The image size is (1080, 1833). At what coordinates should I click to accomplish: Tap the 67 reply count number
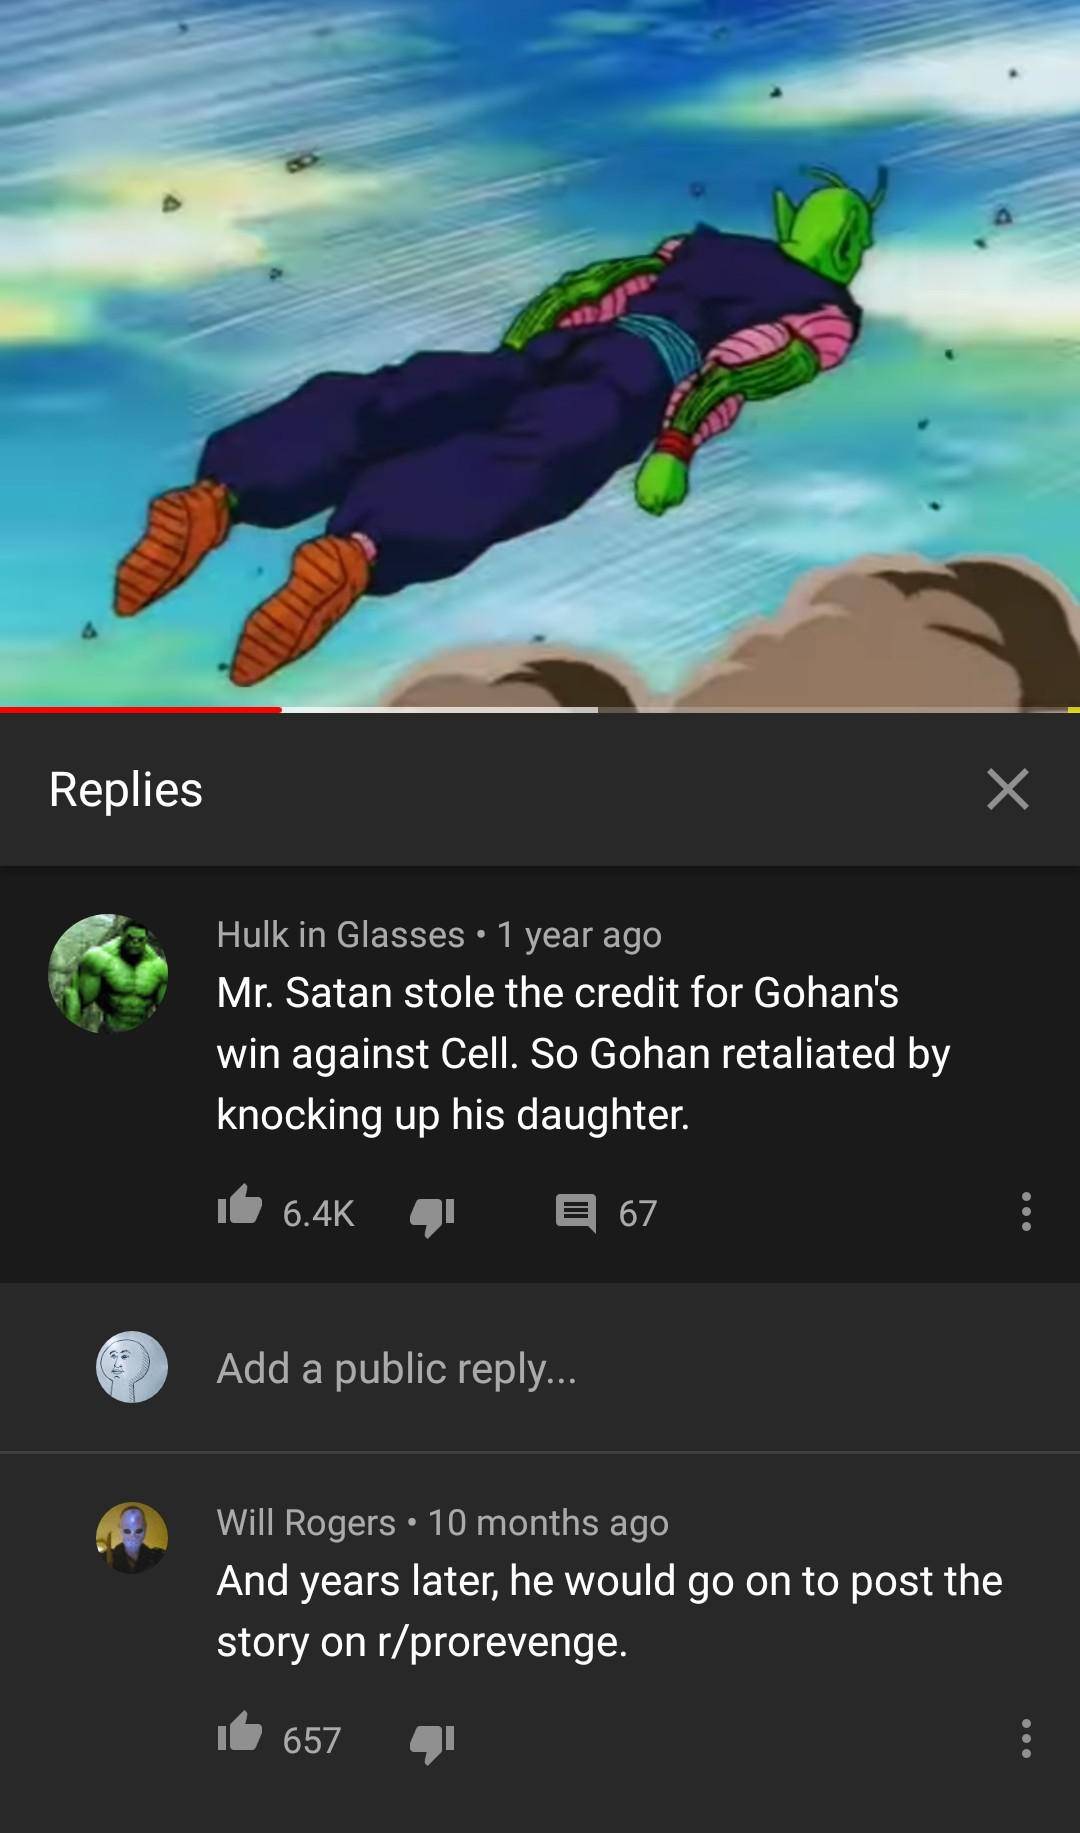[x=637, y=1213]
